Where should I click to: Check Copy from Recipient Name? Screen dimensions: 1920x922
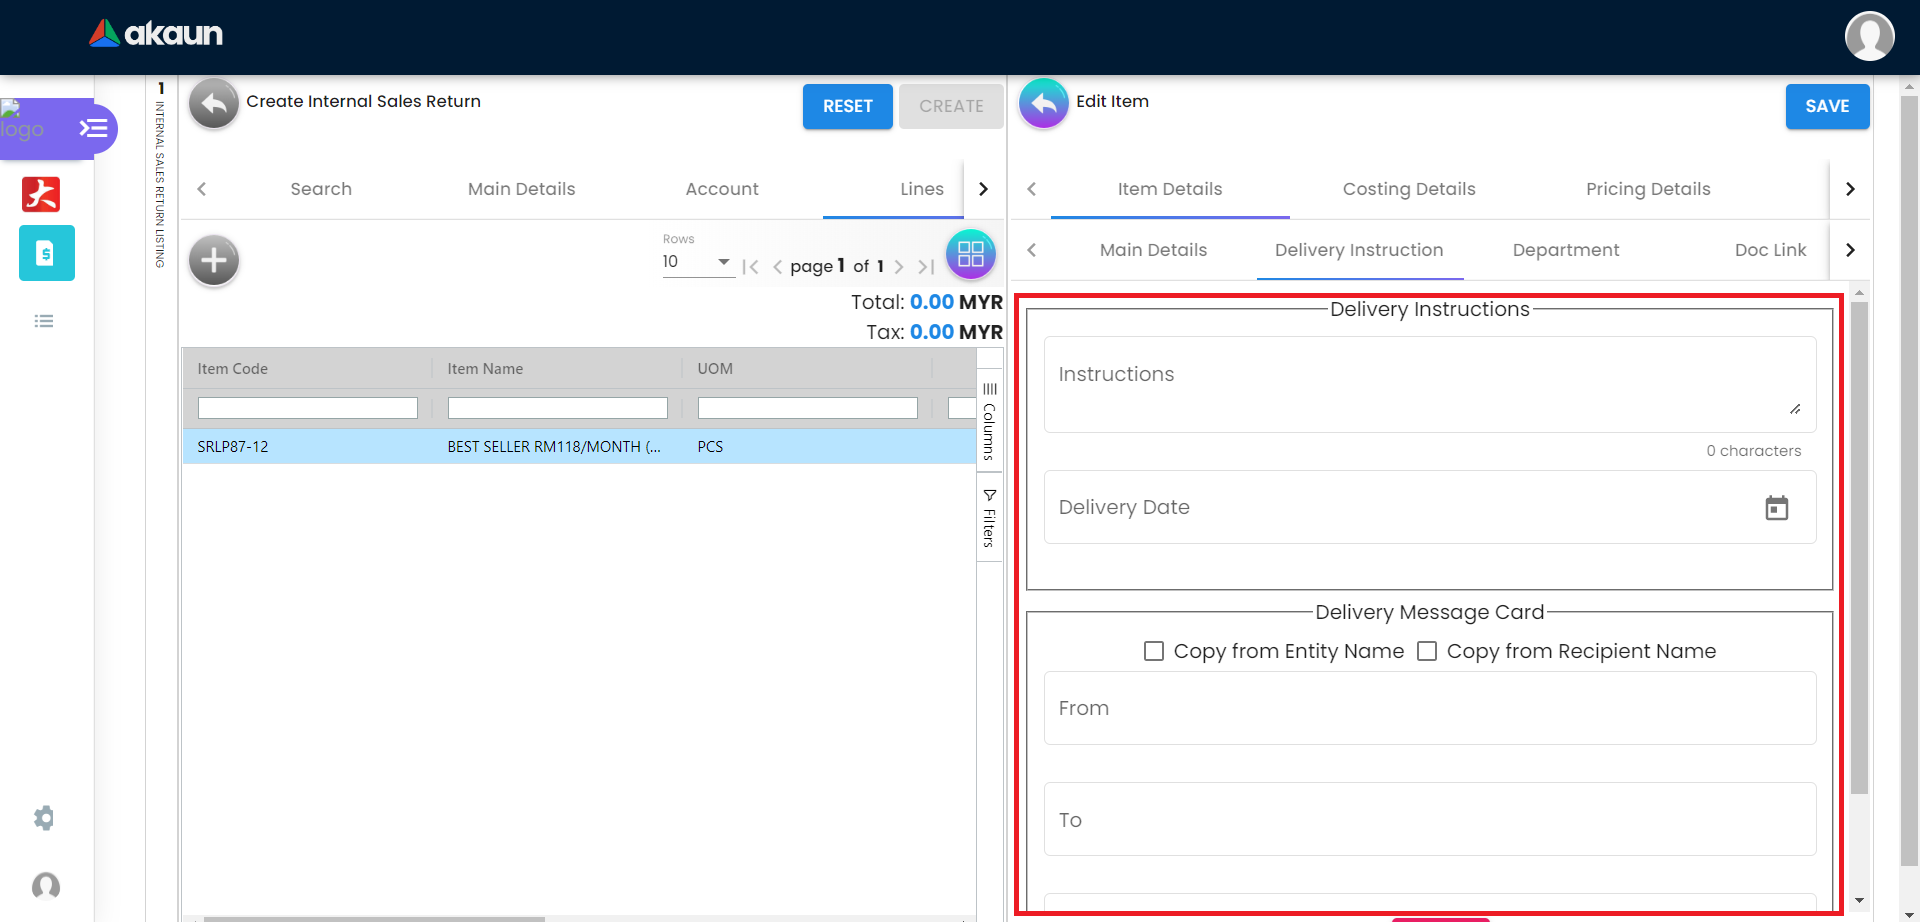tap(1427, 651)
